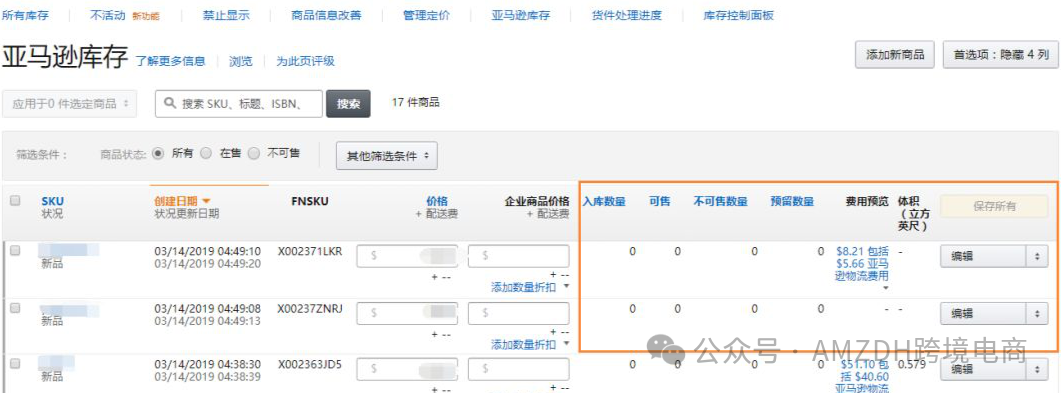1061x393 pixels.
Task: Click the 搜索 button
Action: click(348, 104)
